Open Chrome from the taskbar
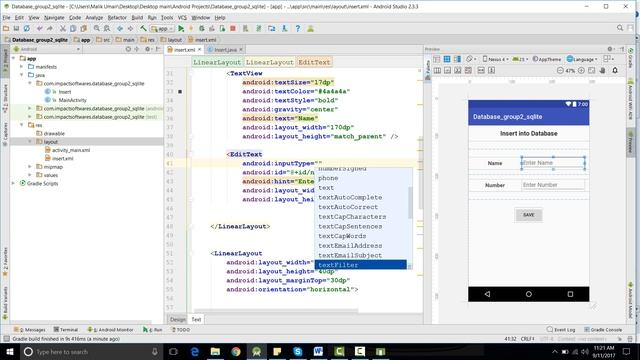Image resolution: width=640 pixels, height=360 pixels. pyautogui.click(x=236, y=351)
